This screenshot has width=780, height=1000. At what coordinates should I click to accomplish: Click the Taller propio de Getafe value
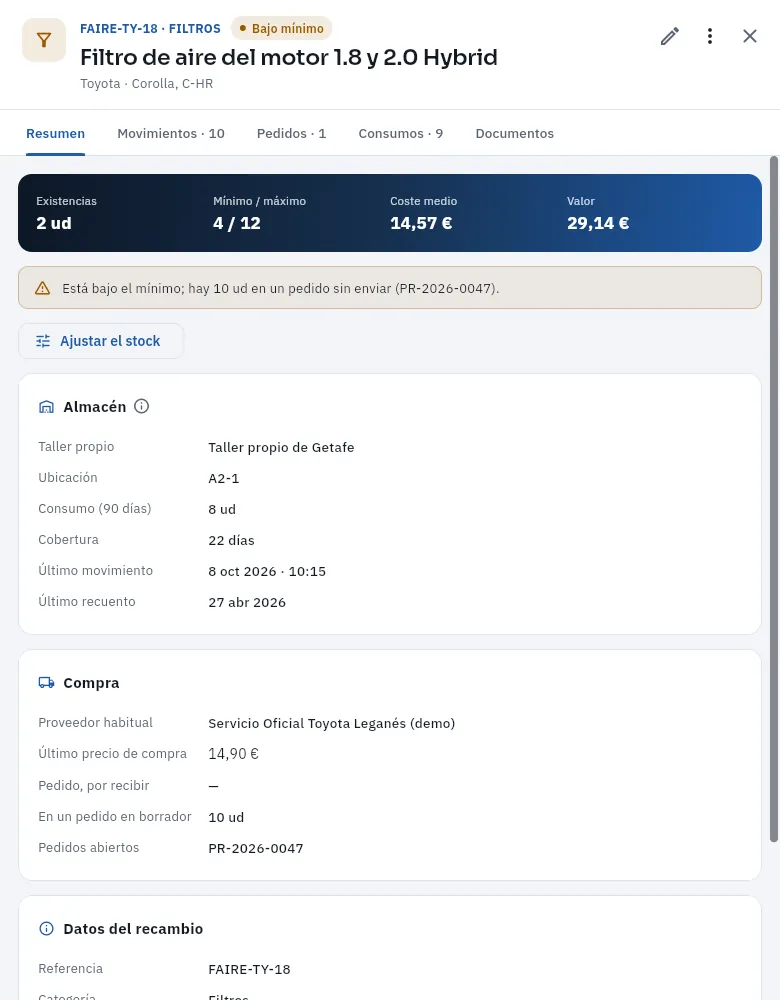[281, 447]
